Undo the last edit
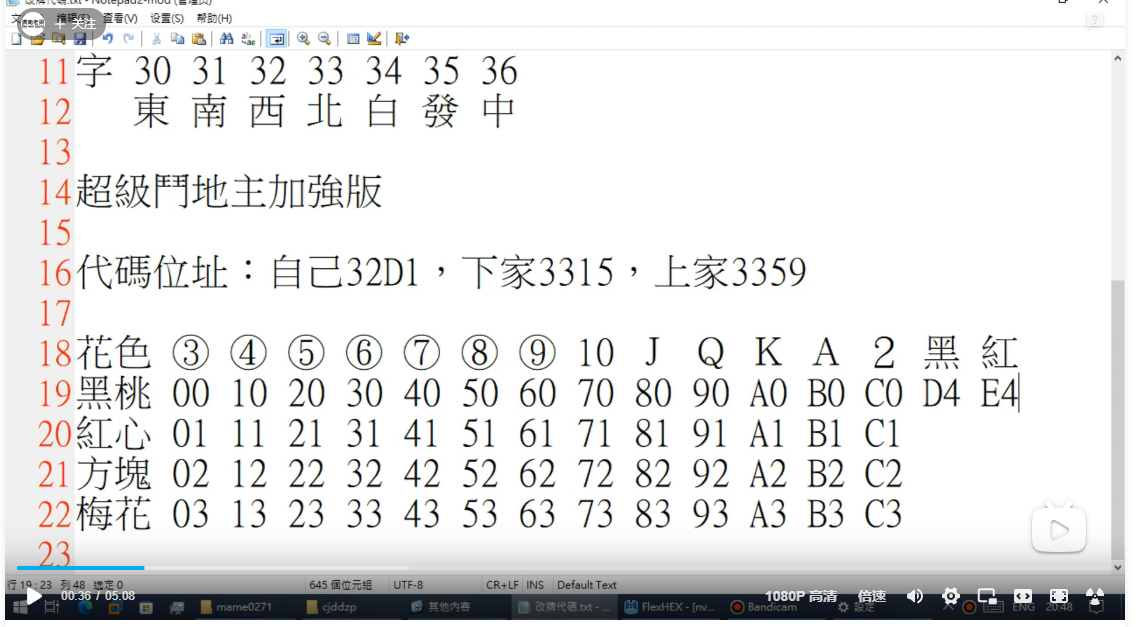 point(107,37)
